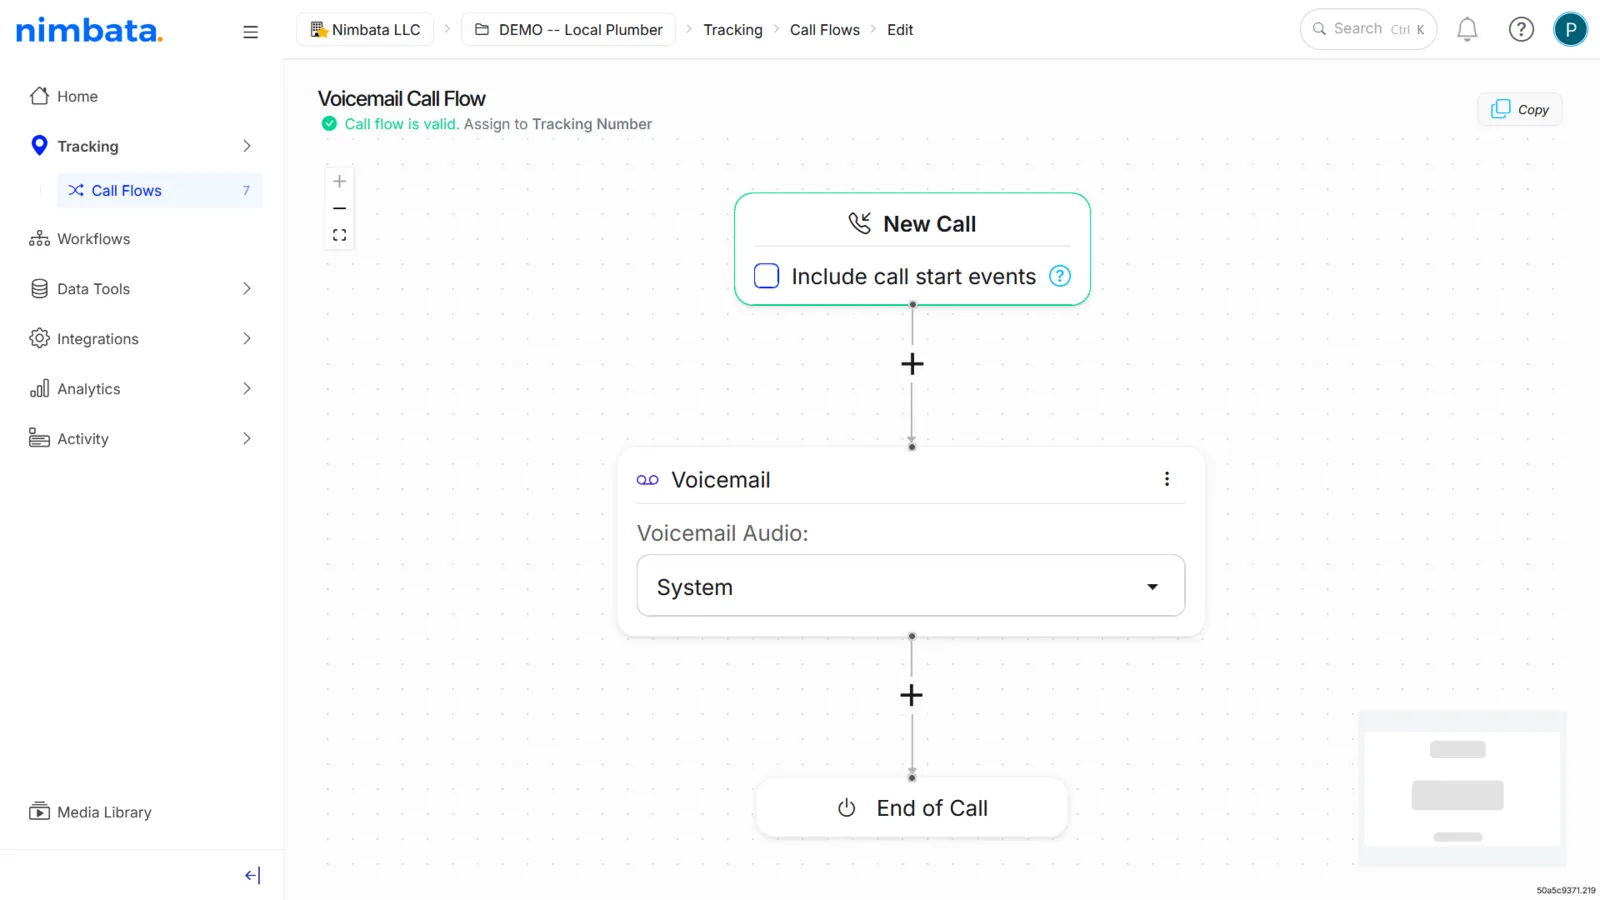The width and height of the screenshot is (1600, 900).
Task: Expand the Activity section chevron
Action: [x=247, y=439]
